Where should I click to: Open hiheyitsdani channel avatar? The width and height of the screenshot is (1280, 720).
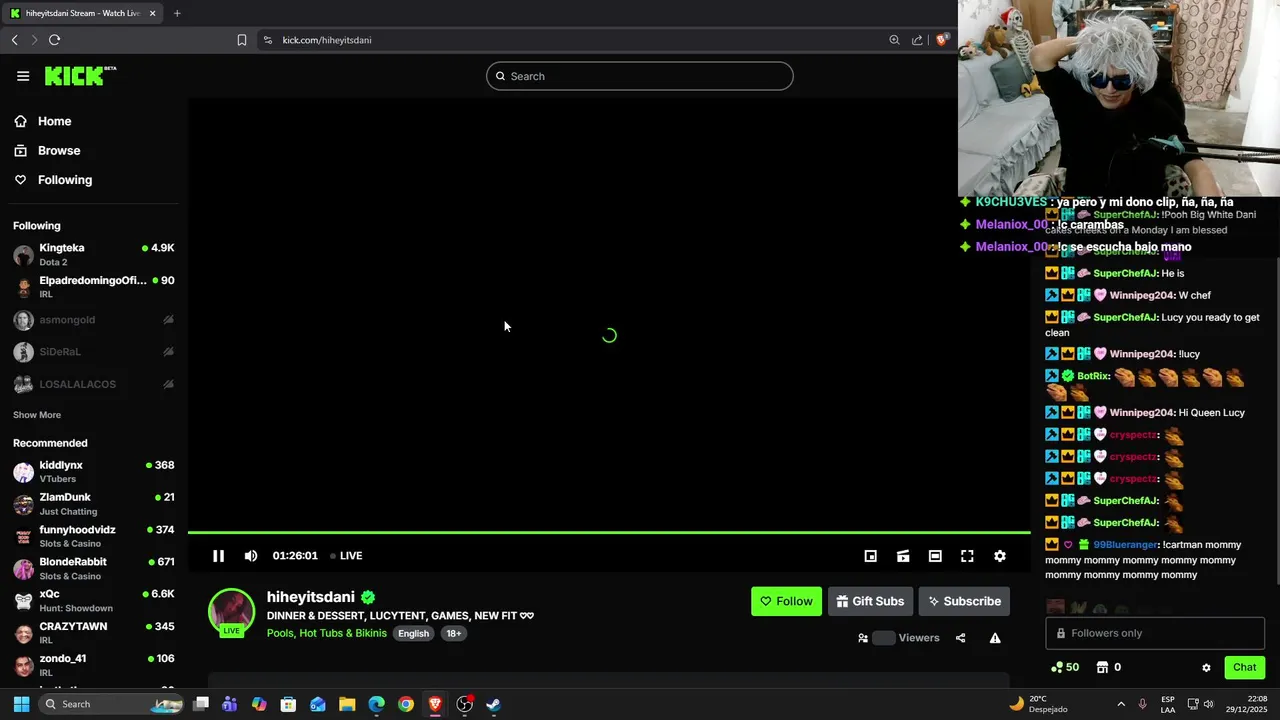[231, 612]
